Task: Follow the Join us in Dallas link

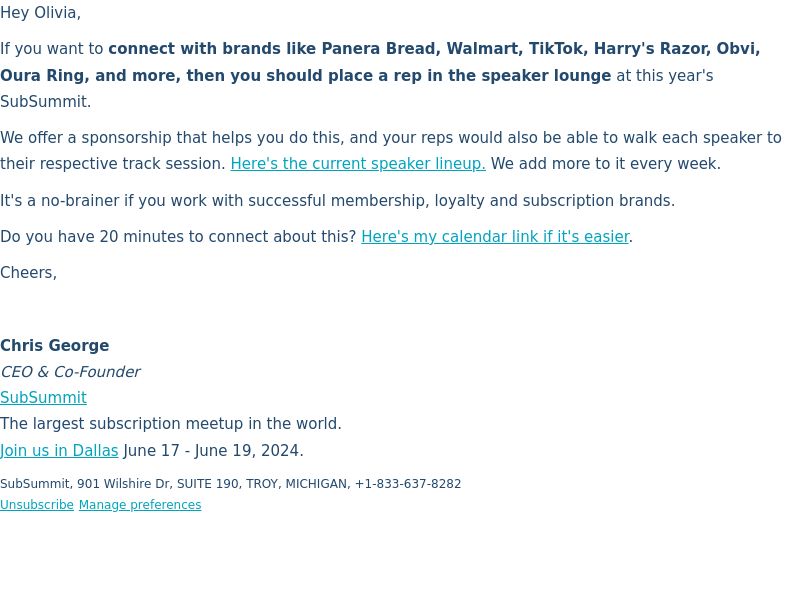Action: 59,451
